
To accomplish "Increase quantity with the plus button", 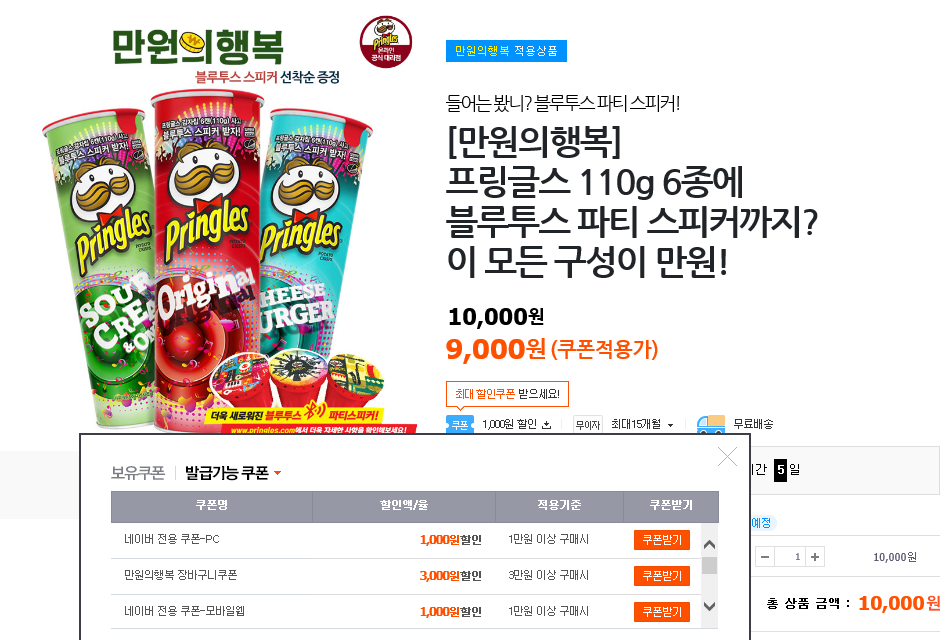I will click(815, 556).
